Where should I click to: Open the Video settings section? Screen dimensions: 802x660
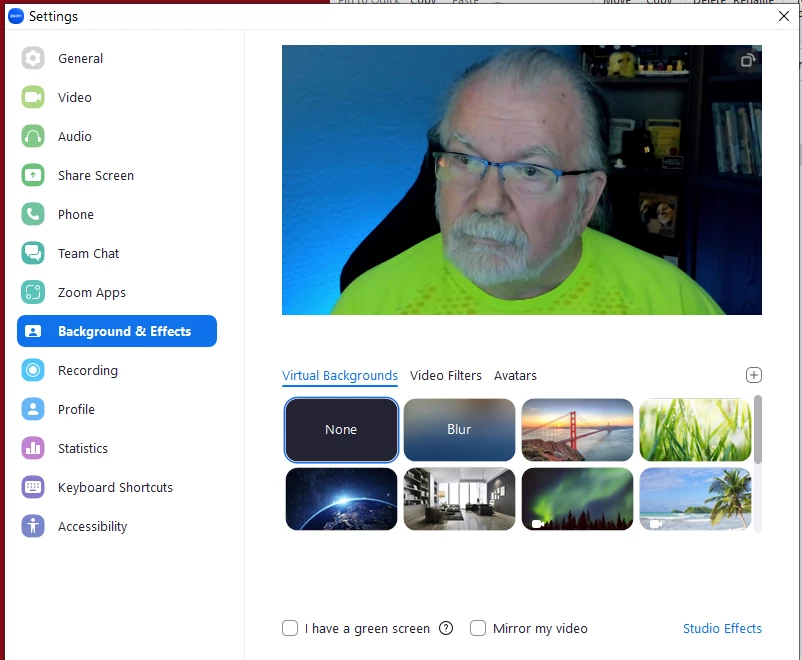click(117, 97)
